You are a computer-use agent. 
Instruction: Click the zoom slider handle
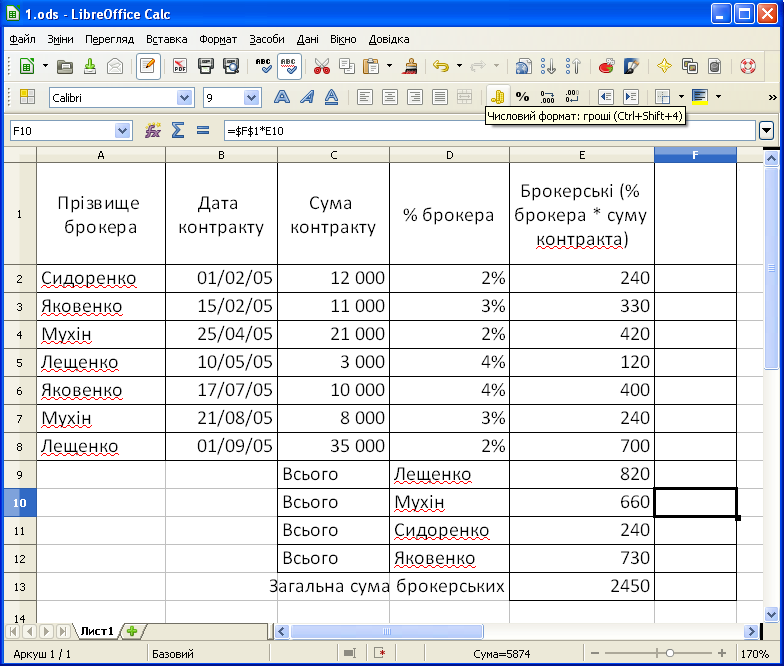click(x=670, y=653)
